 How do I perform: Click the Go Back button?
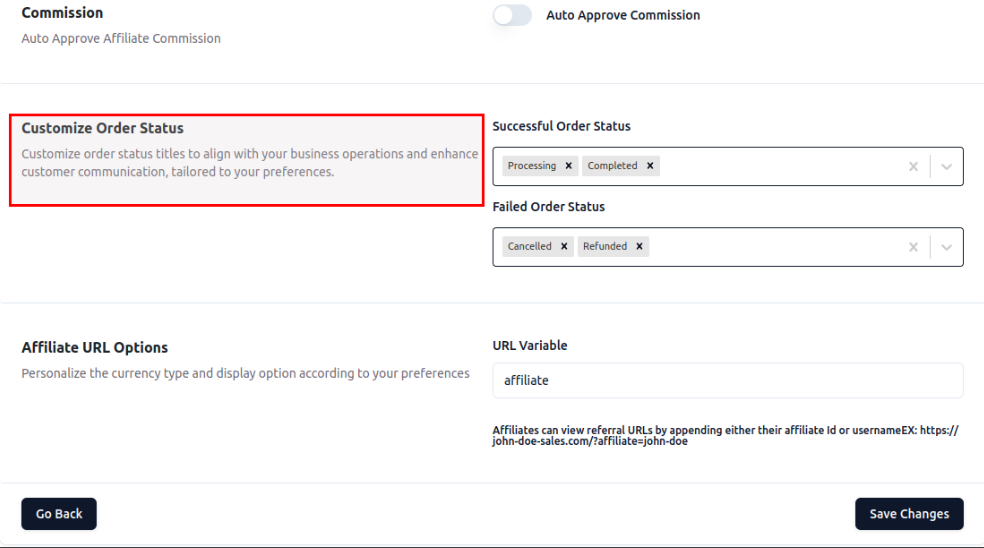click(x=59, y=514)
